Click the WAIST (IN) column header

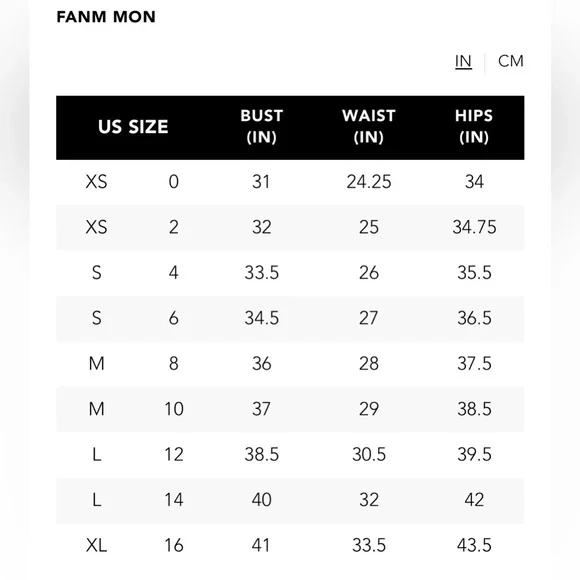tap(369, 127)
